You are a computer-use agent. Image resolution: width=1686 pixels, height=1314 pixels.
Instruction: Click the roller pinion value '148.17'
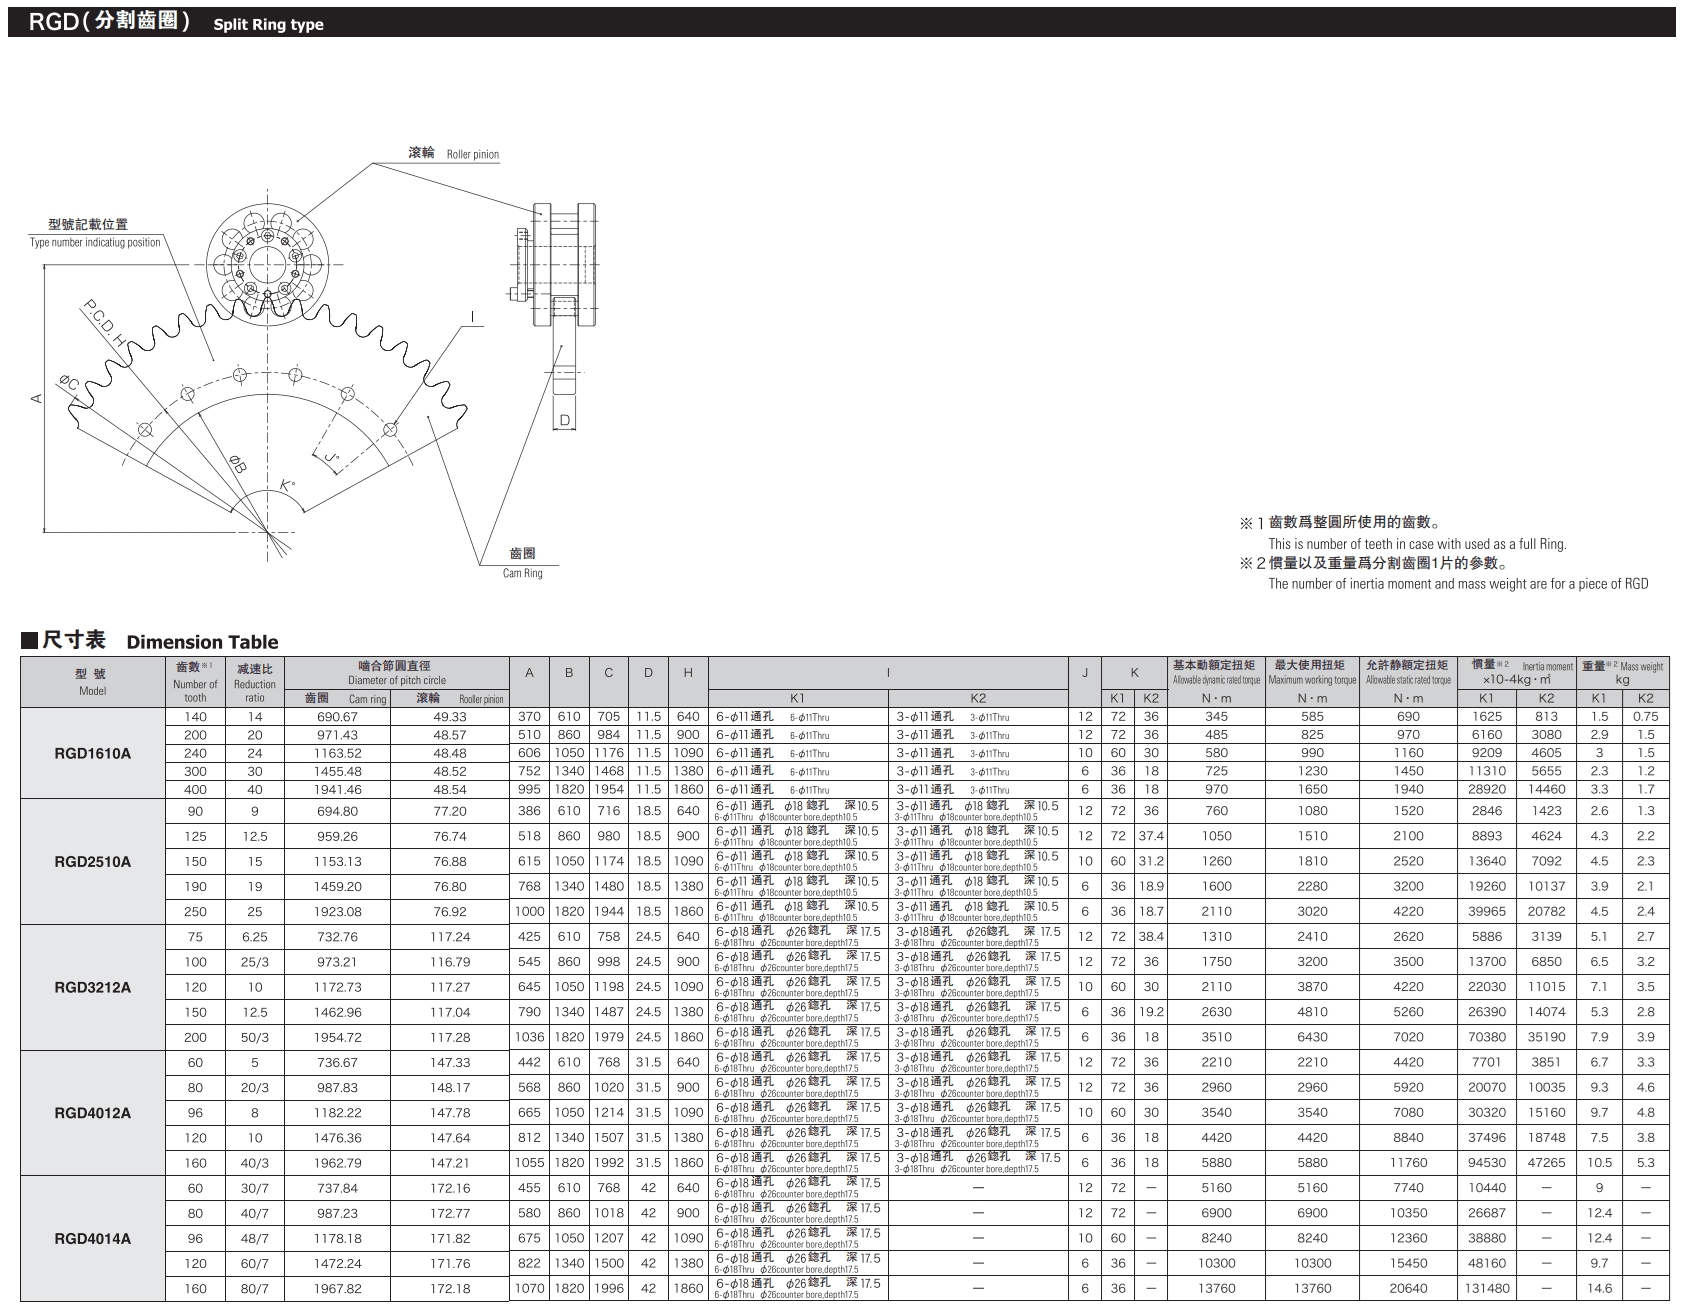pos(449,1088)
